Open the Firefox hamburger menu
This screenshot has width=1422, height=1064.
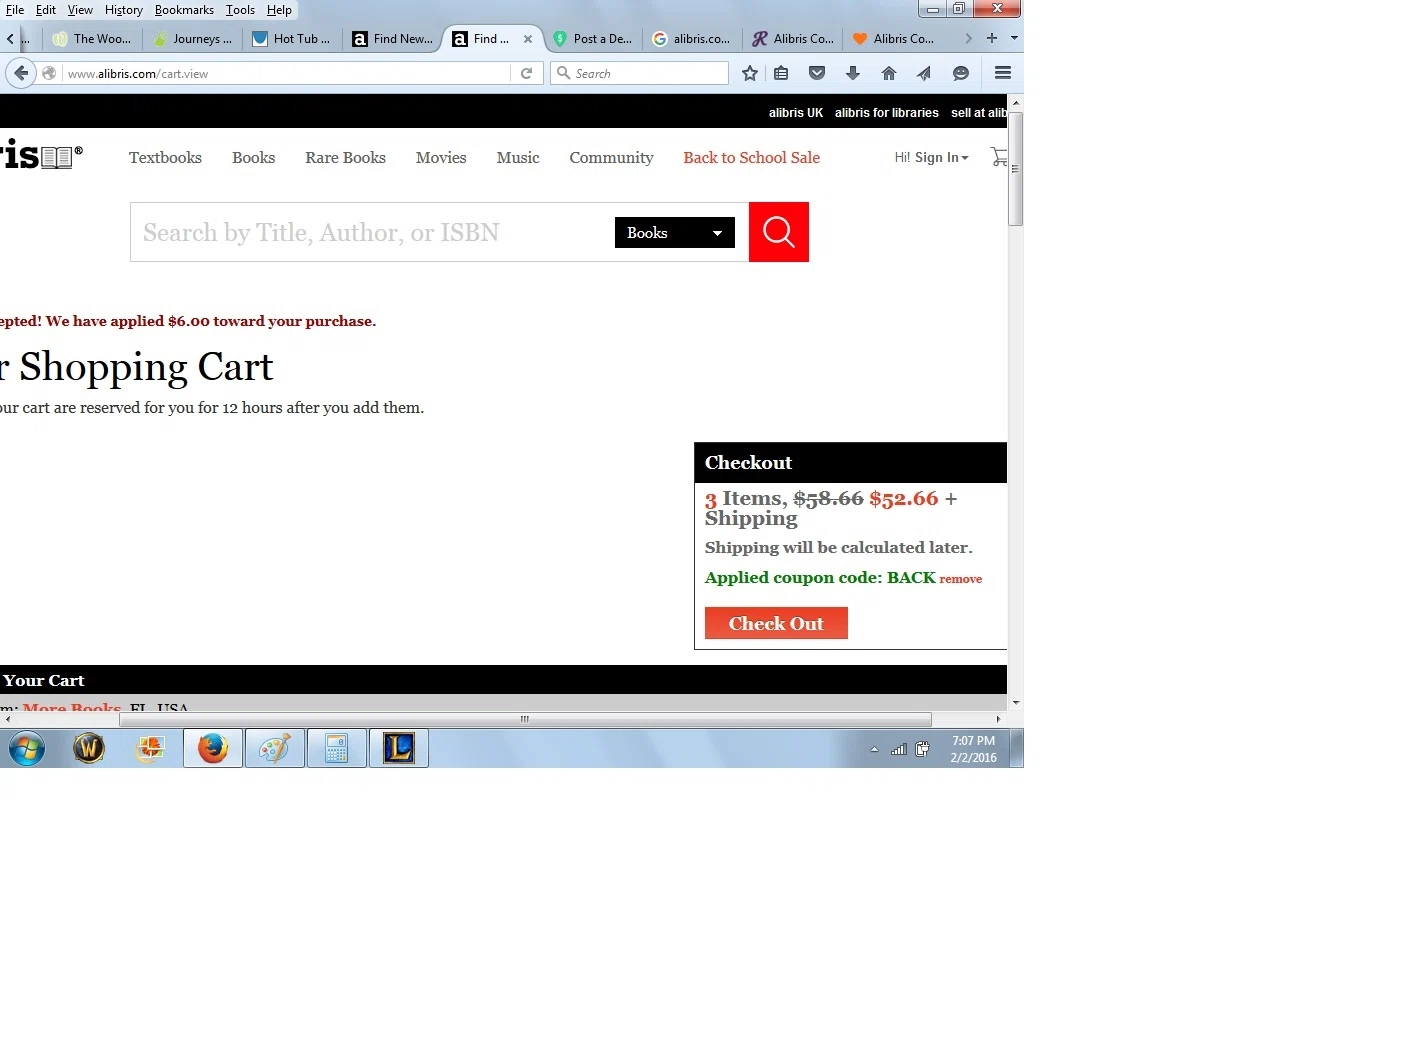[1003, 73]
